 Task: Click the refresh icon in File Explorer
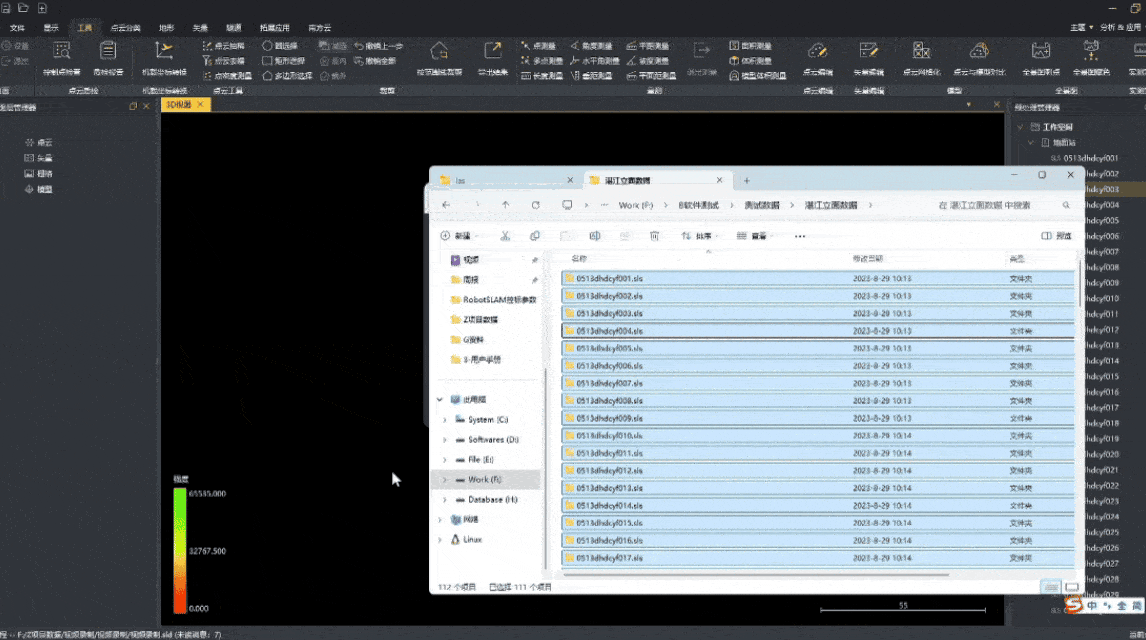(536, 205)
